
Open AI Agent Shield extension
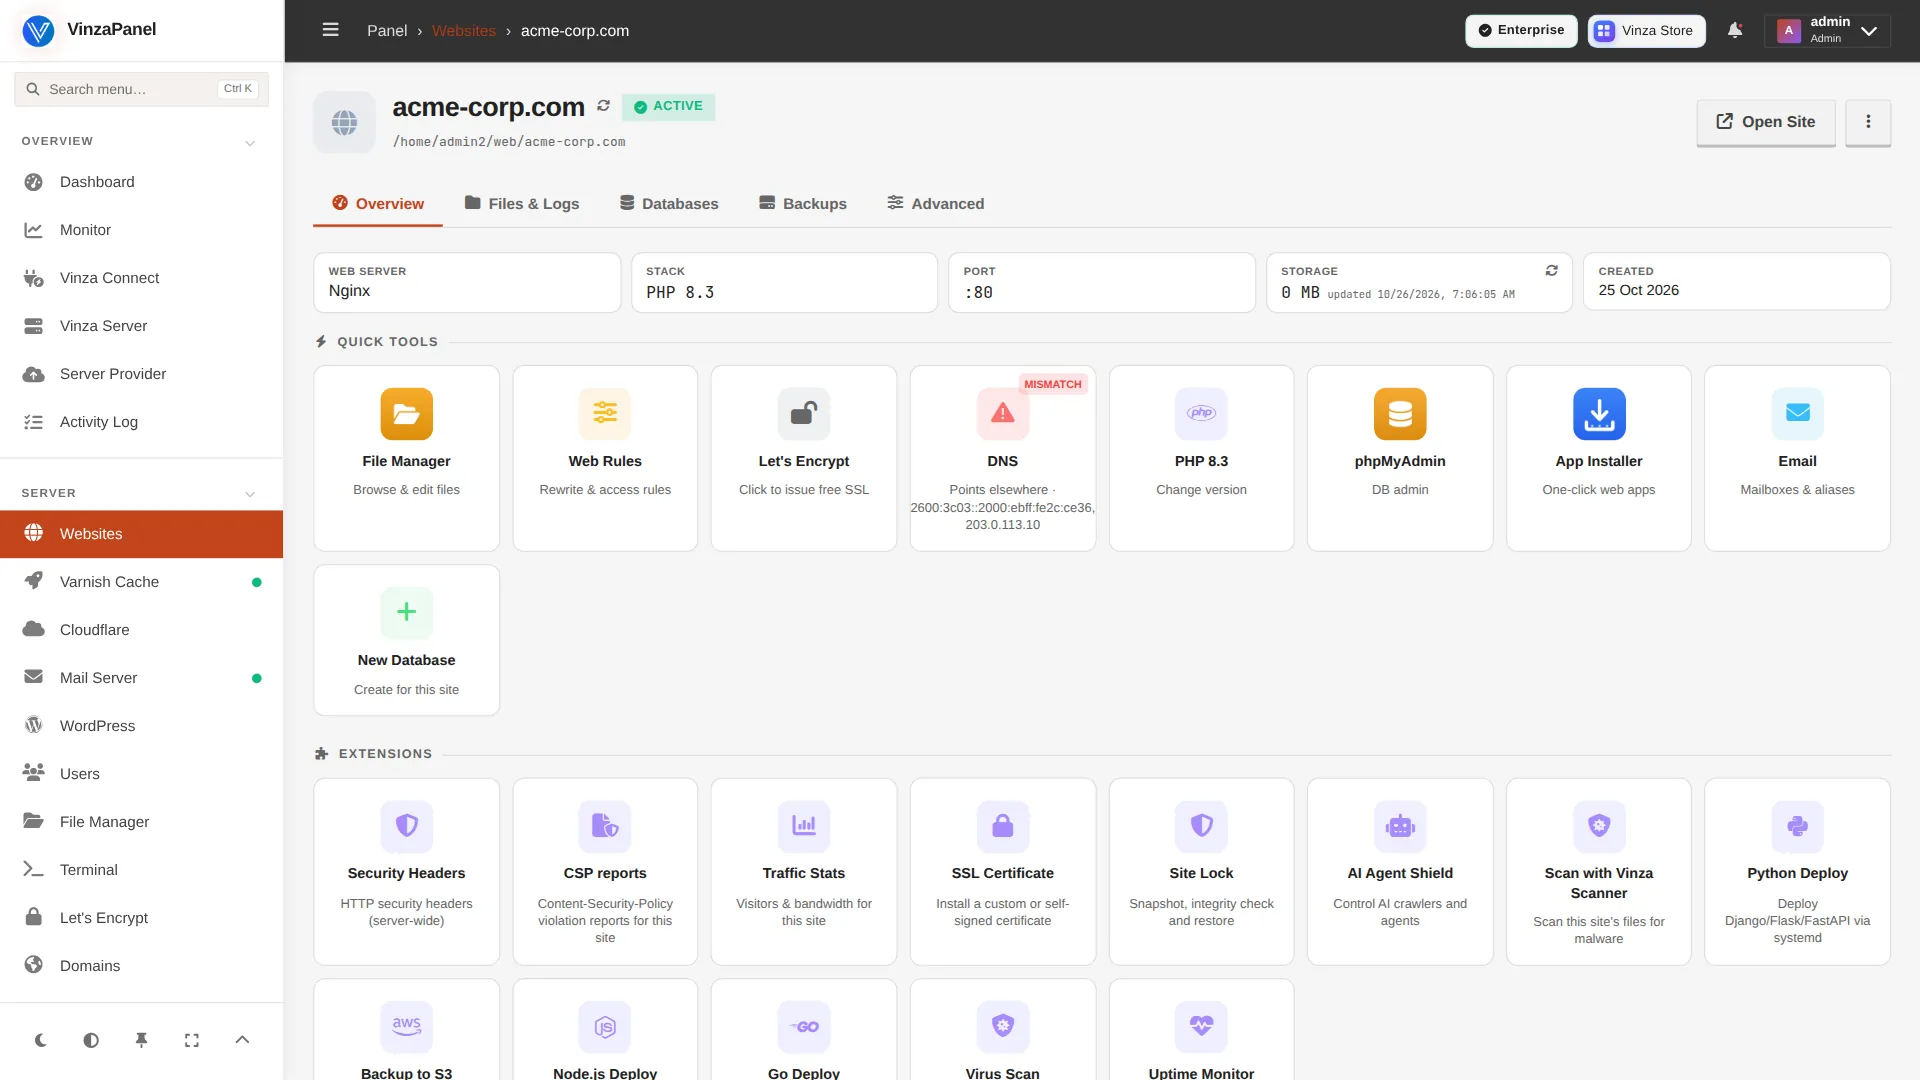coord(1400,871)
